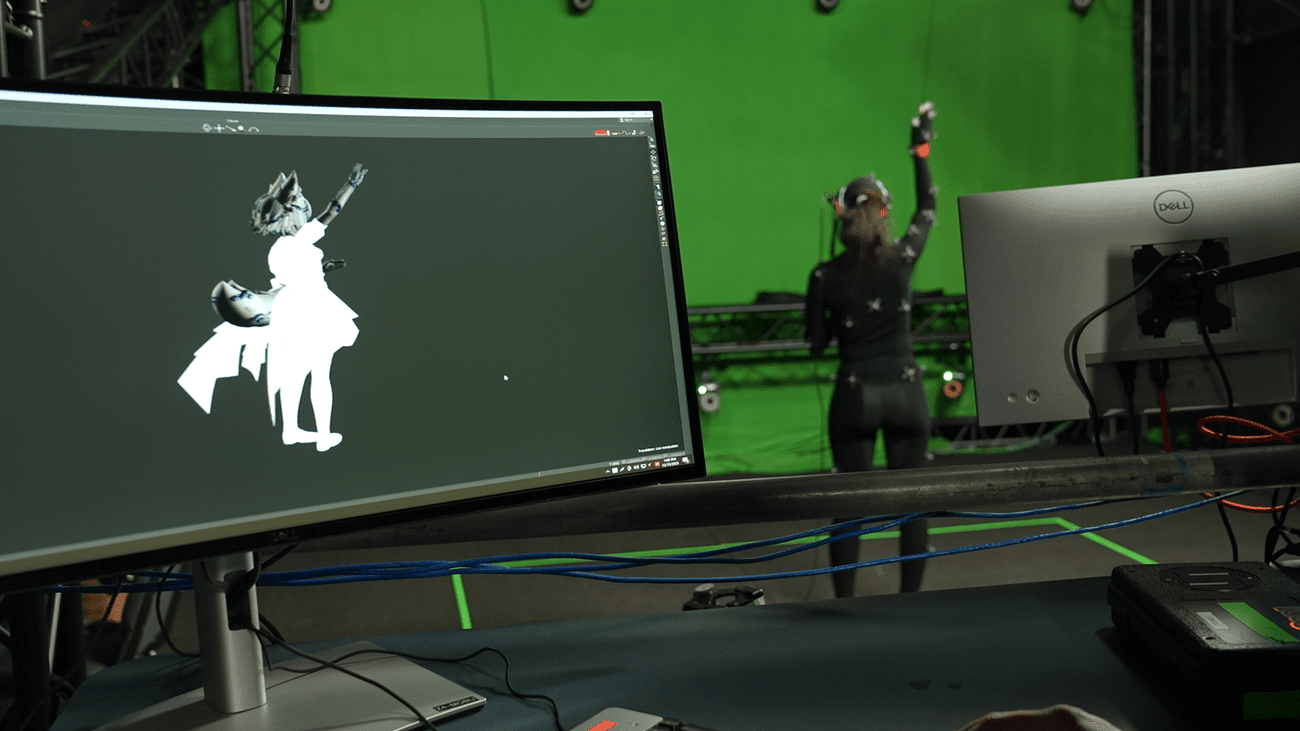Open the volume slider via the taskbar speaker control

pos(649,465)
